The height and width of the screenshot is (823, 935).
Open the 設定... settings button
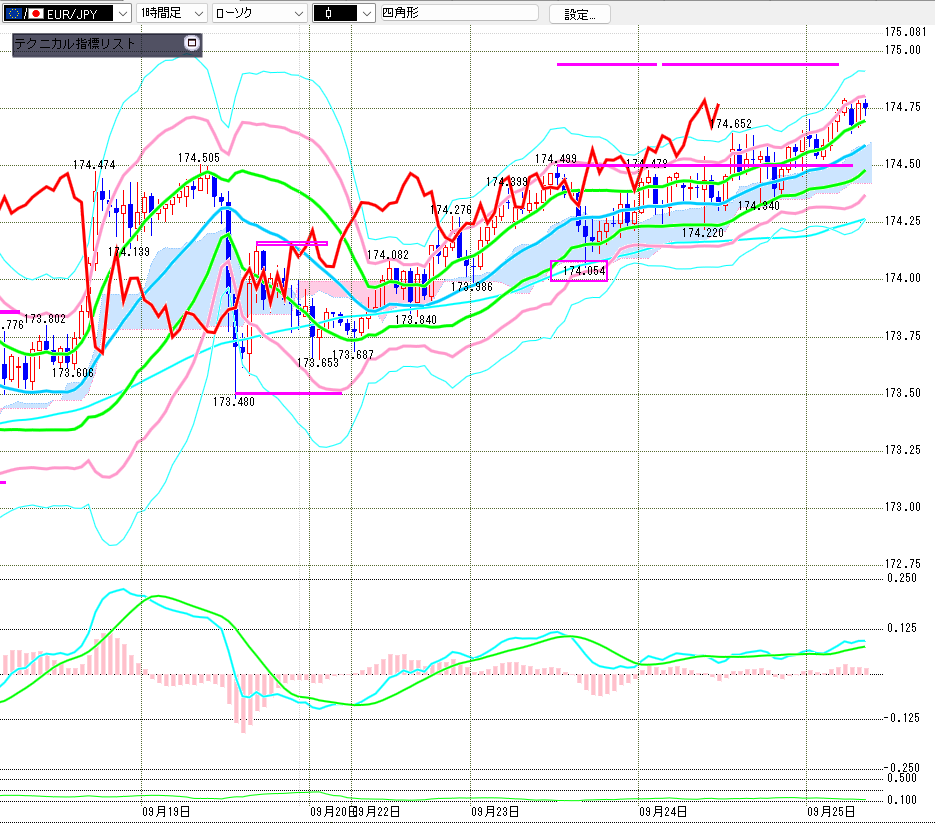586,14
